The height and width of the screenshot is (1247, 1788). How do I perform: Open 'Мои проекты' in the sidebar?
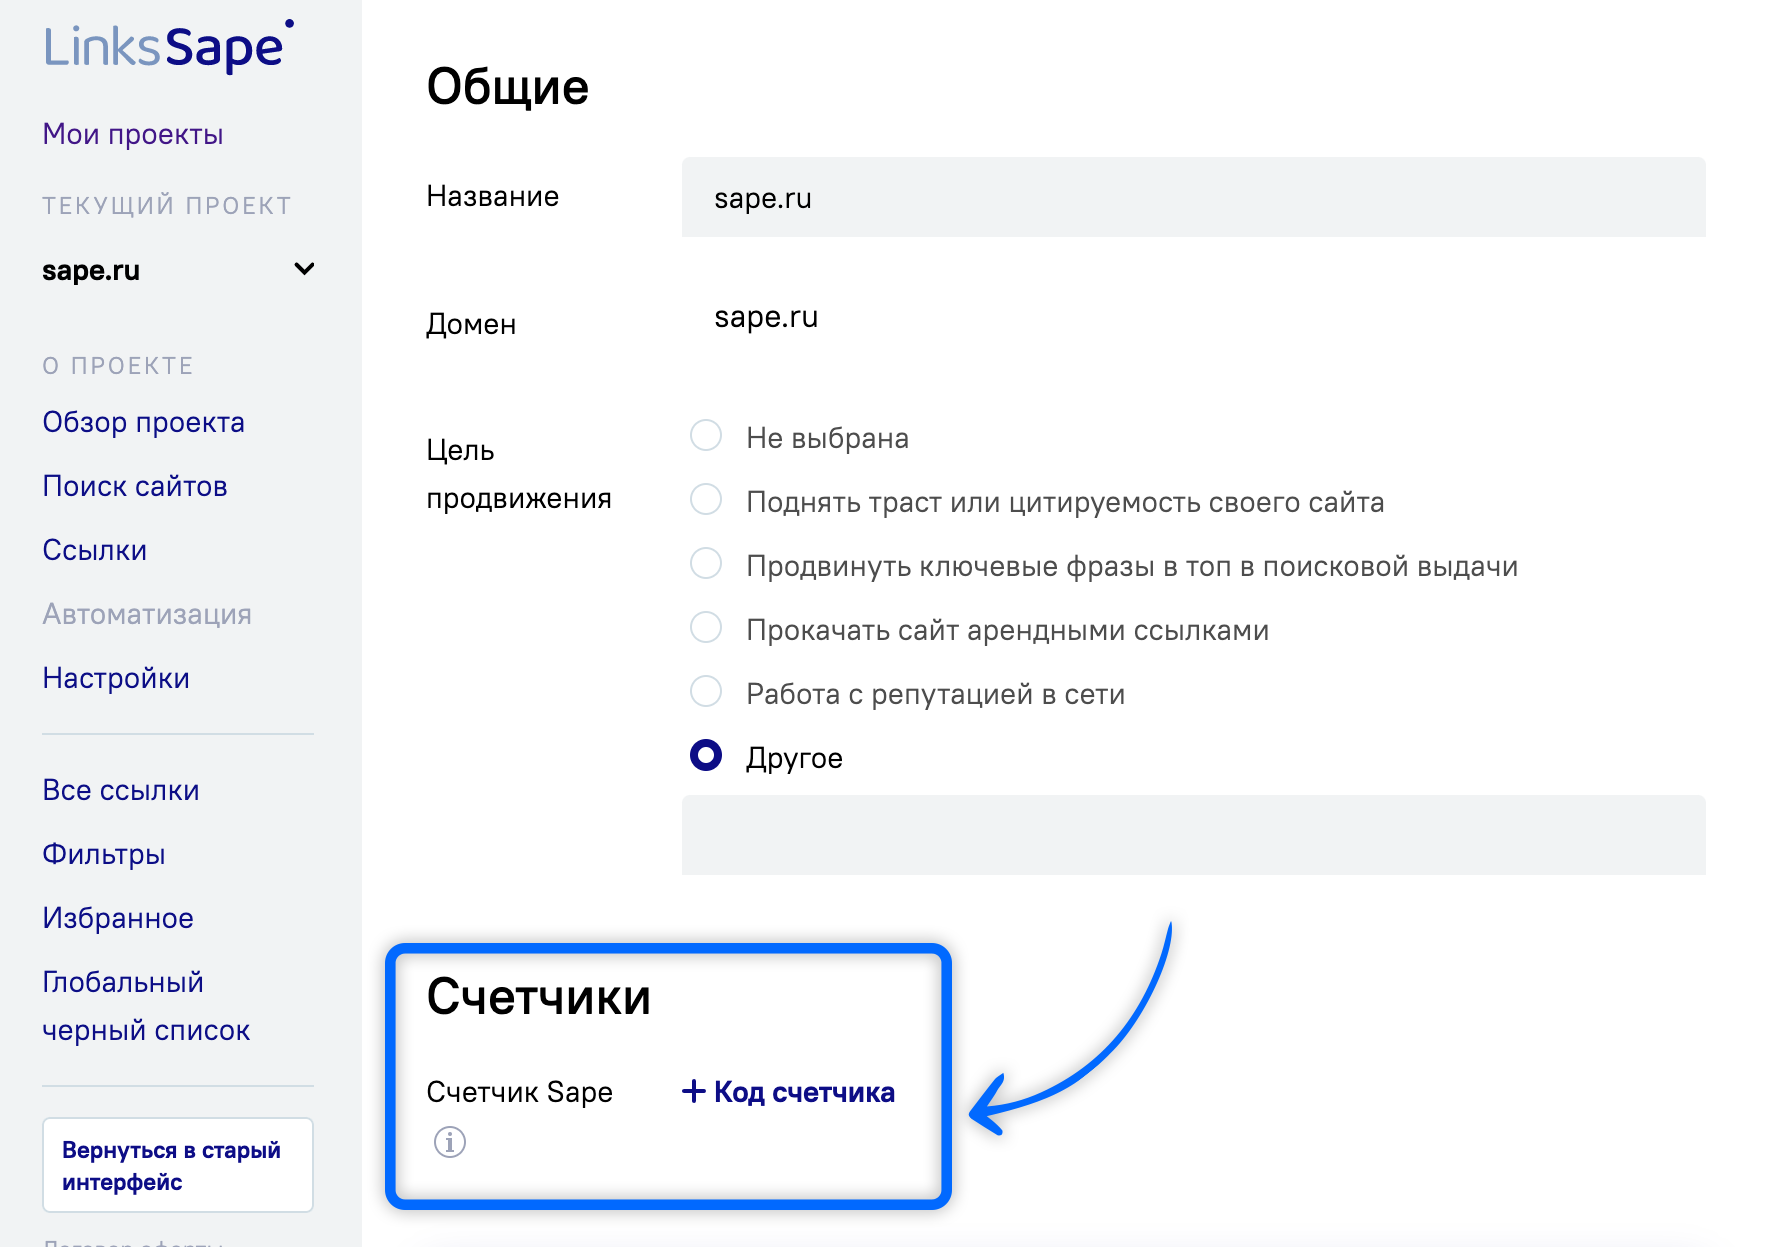pos(133,134)
